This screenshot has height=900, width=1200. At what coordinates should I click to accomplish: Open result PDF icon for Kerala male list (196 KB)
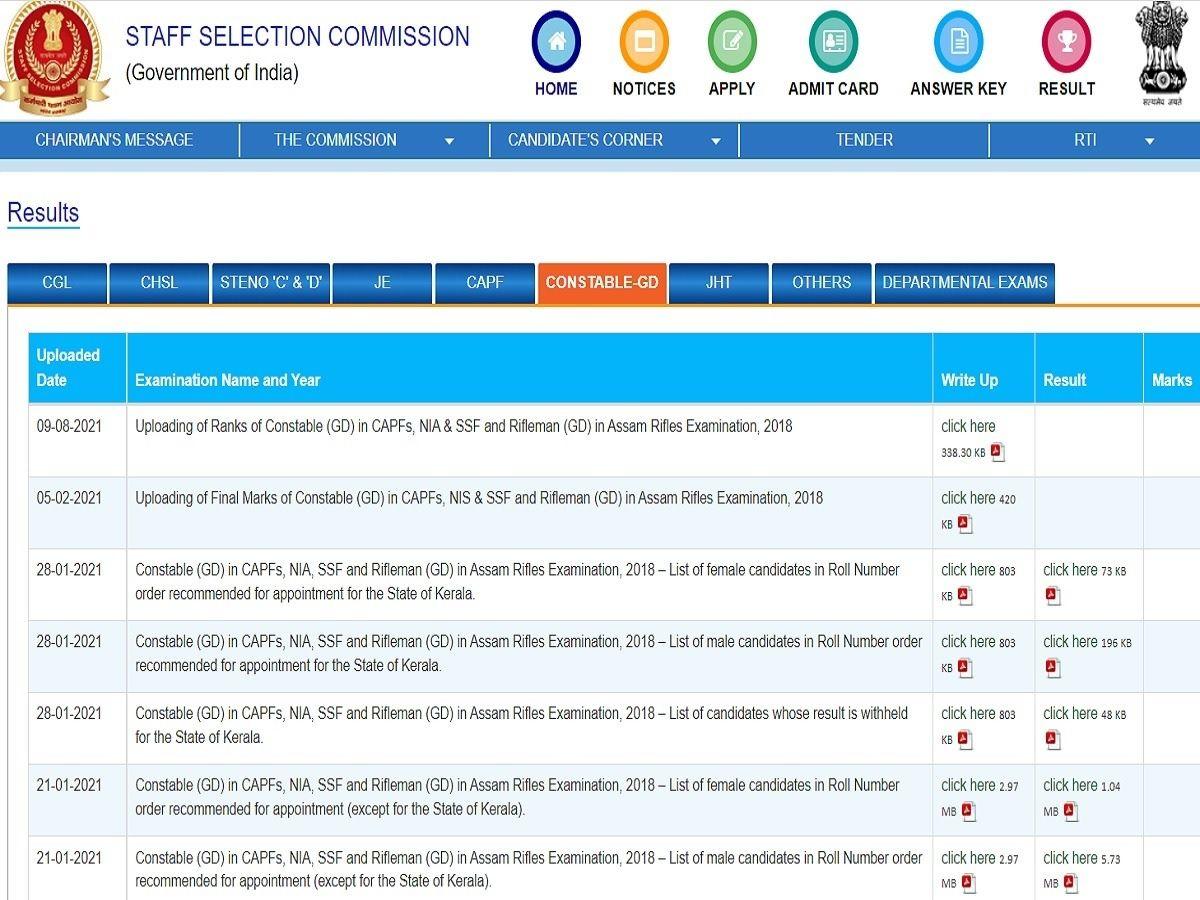point(1053,668)
